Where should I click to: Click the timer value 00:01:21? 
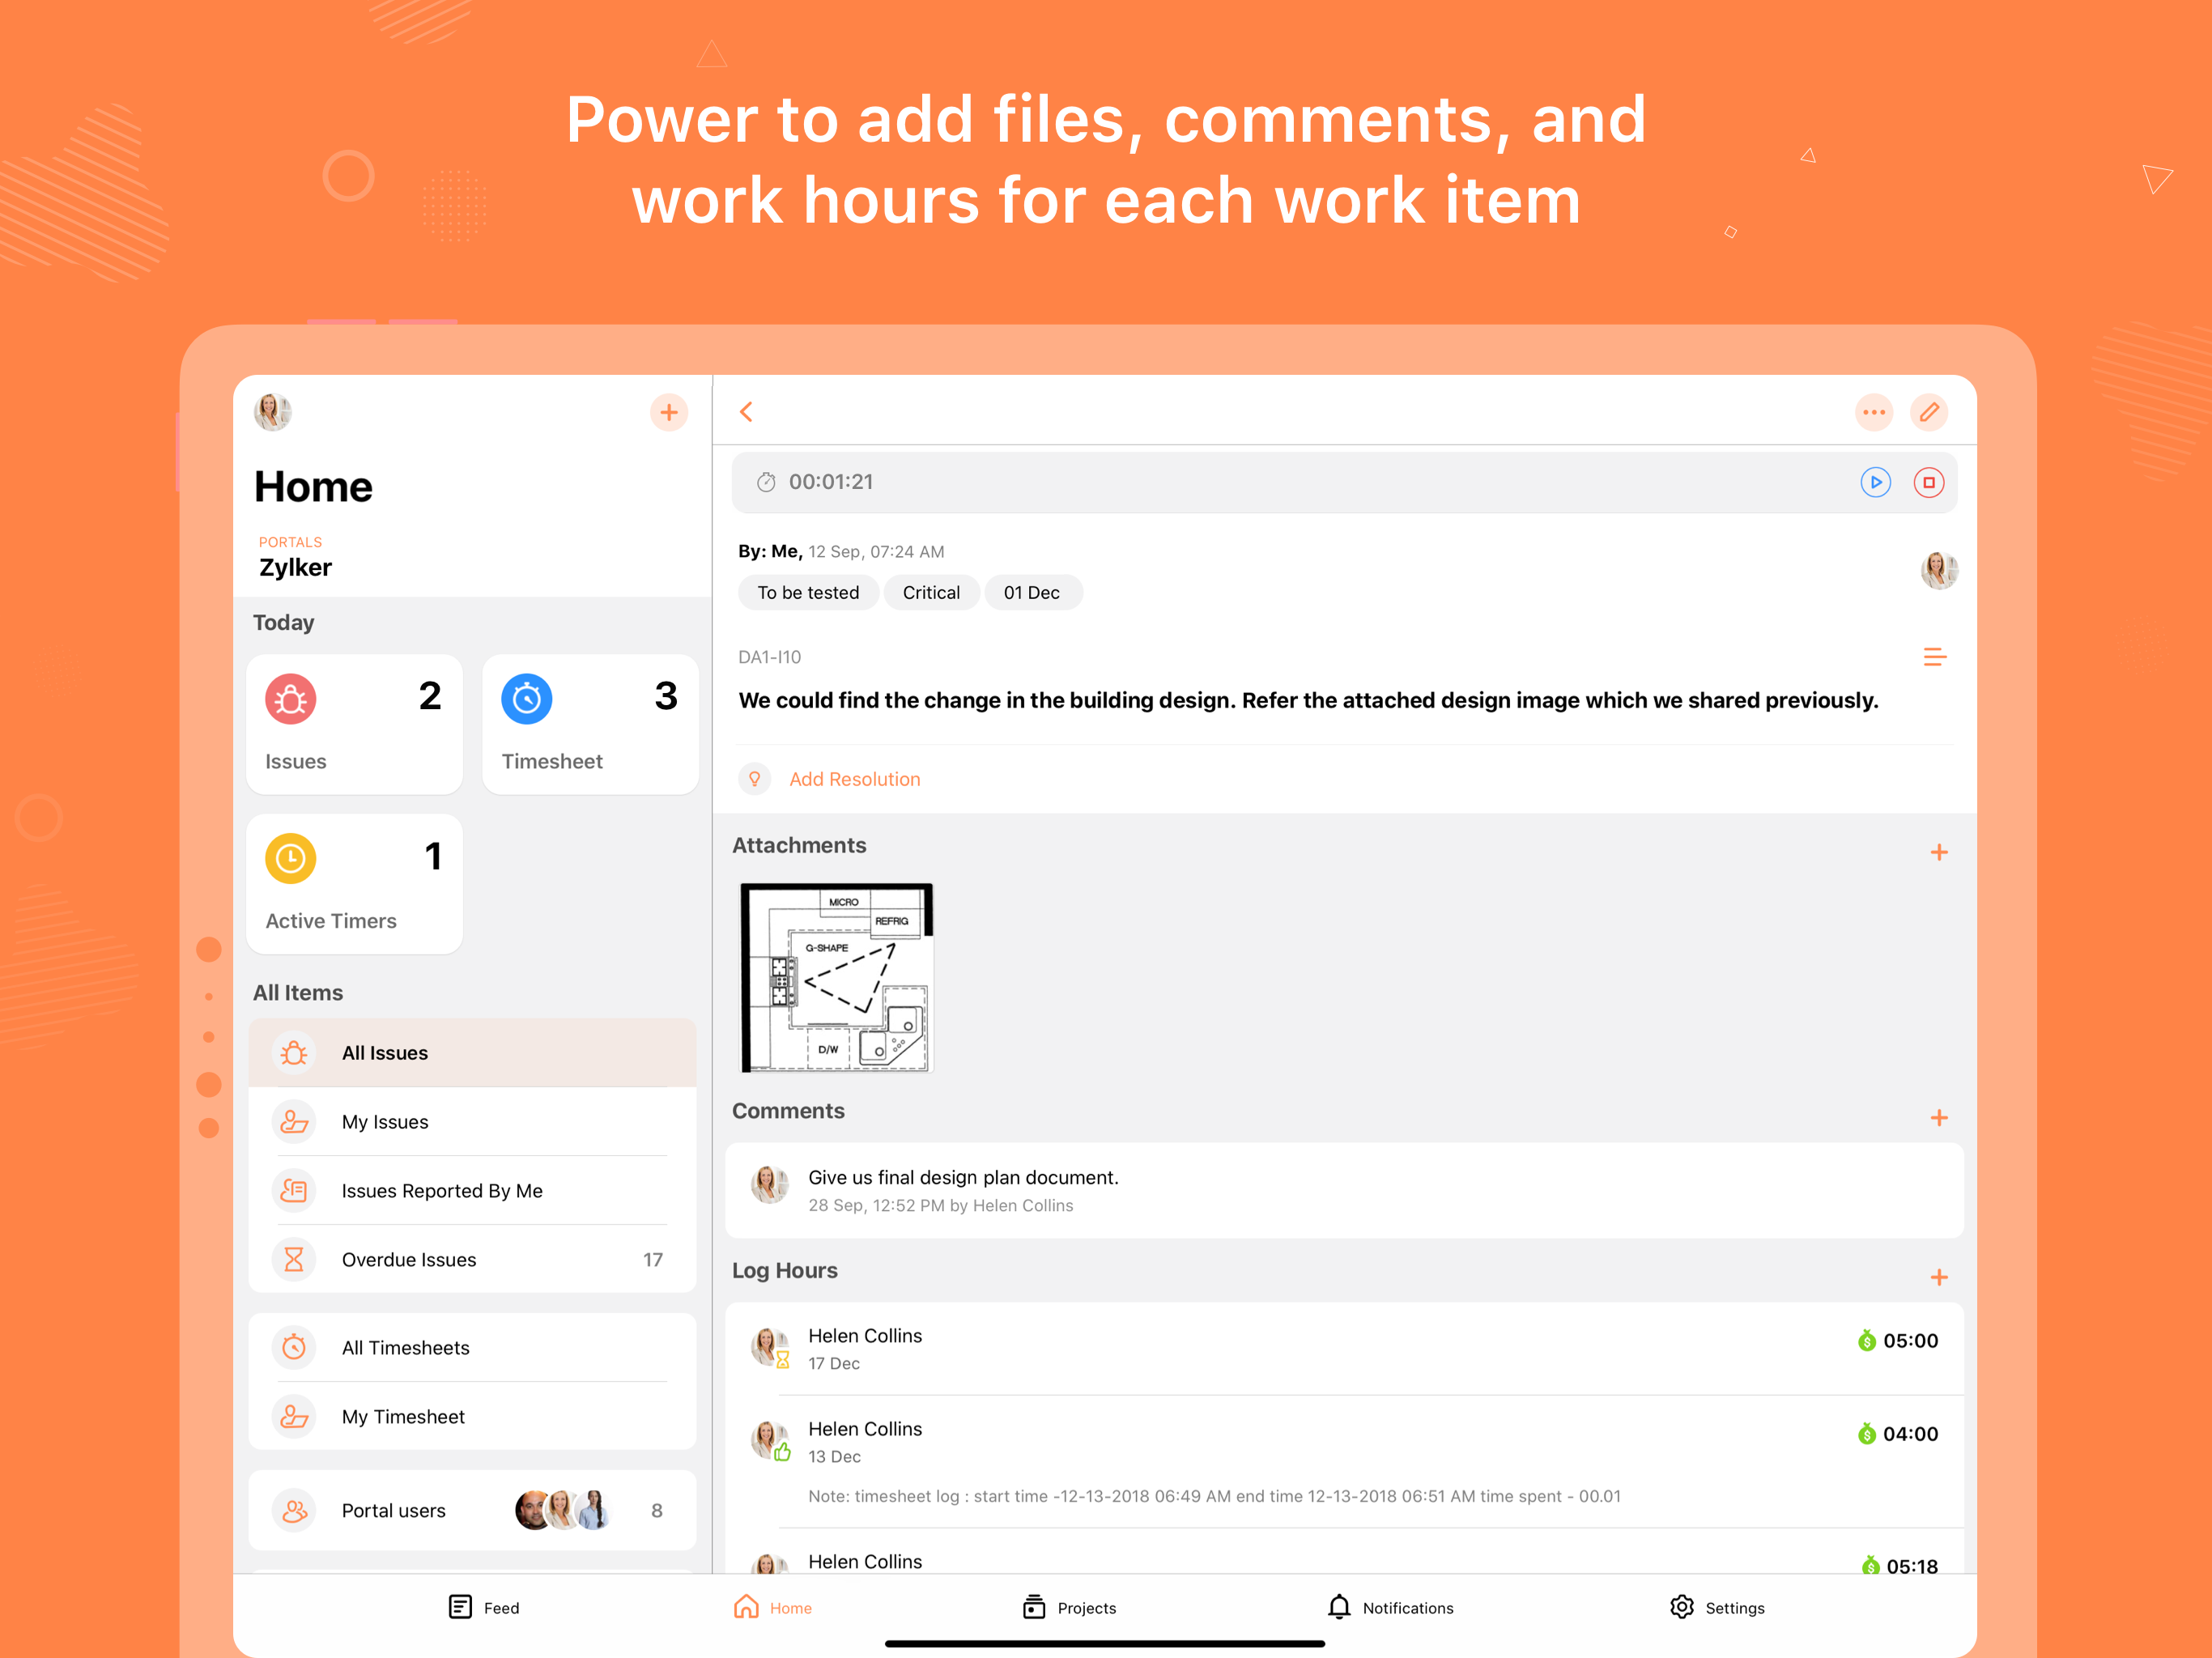tap(831, 482)
